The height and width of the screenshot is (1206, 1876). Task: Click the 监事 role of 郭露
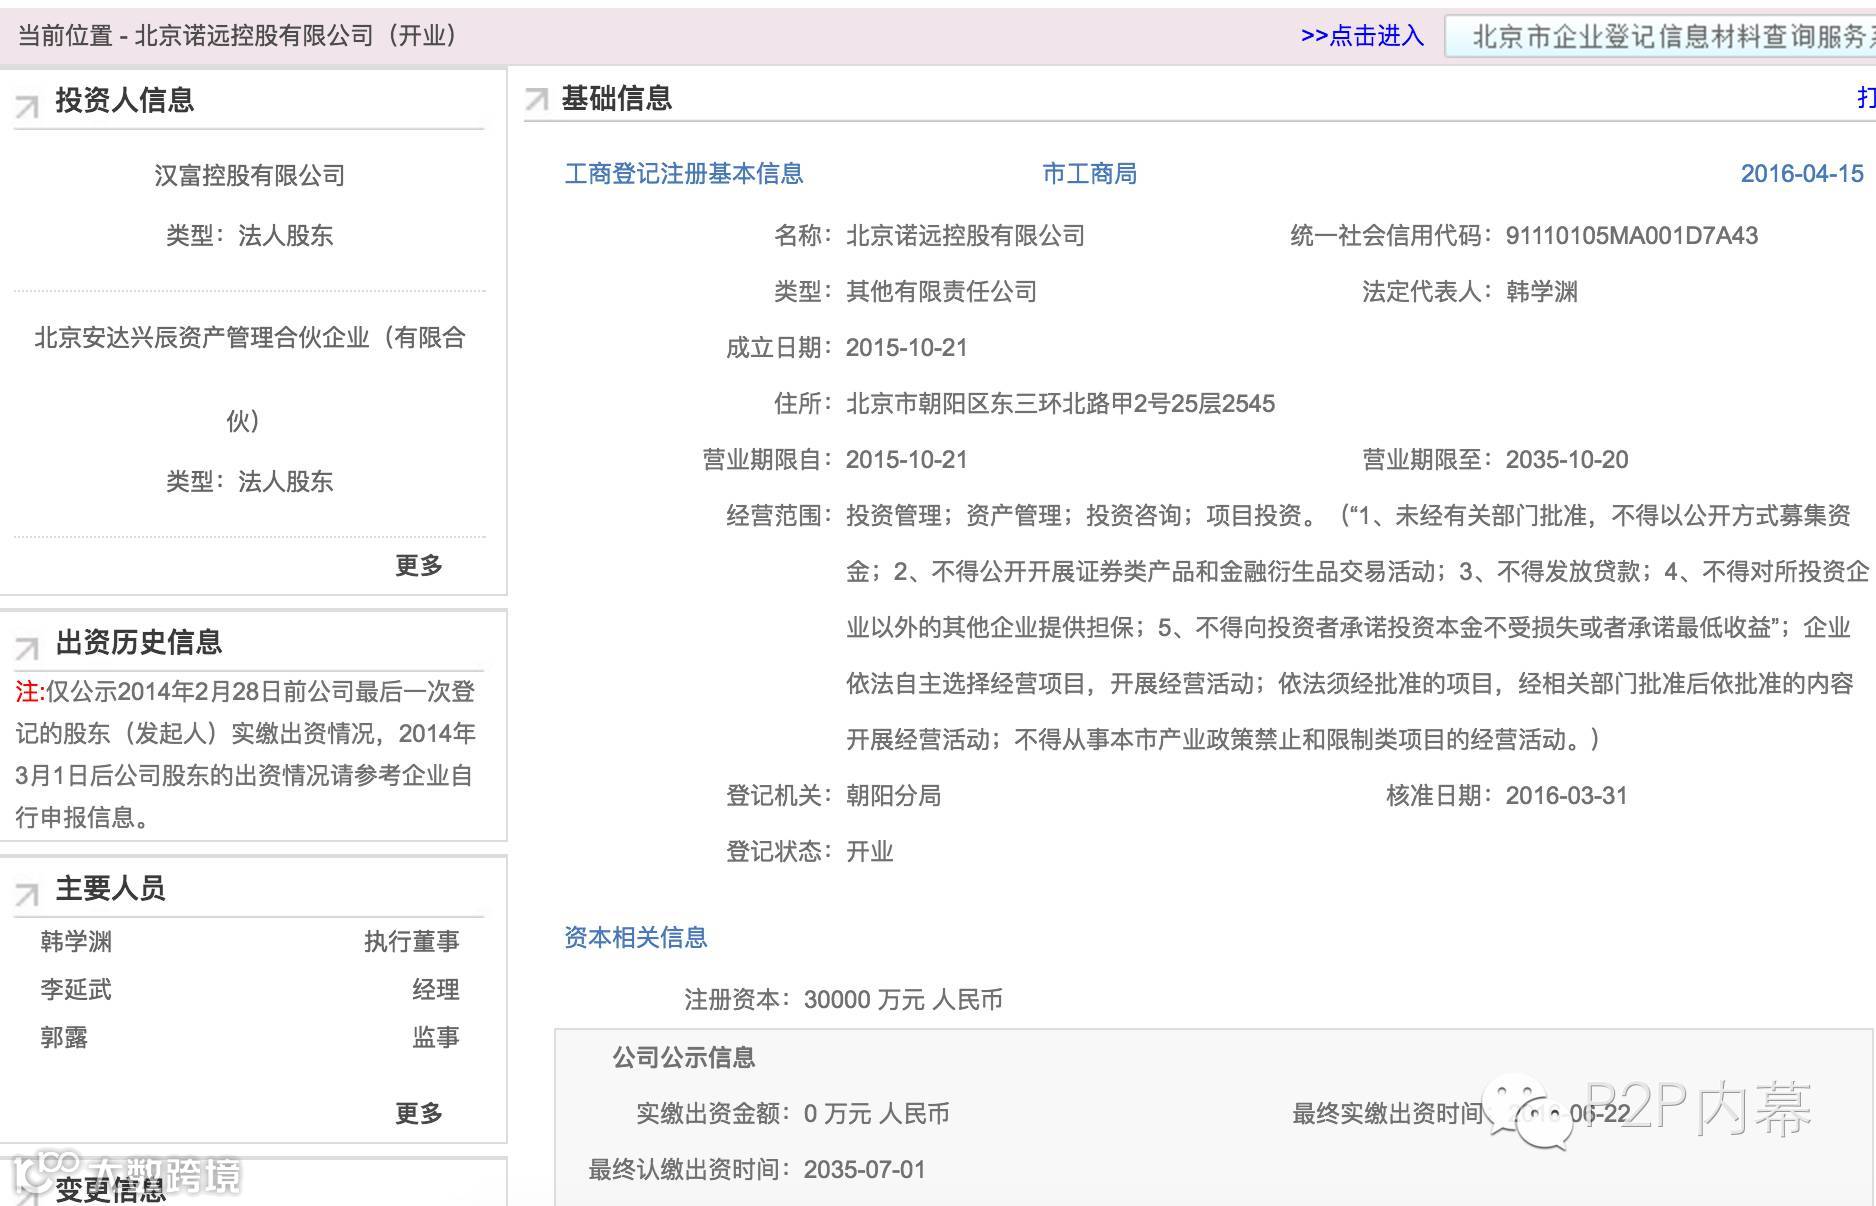(436, 1038)
